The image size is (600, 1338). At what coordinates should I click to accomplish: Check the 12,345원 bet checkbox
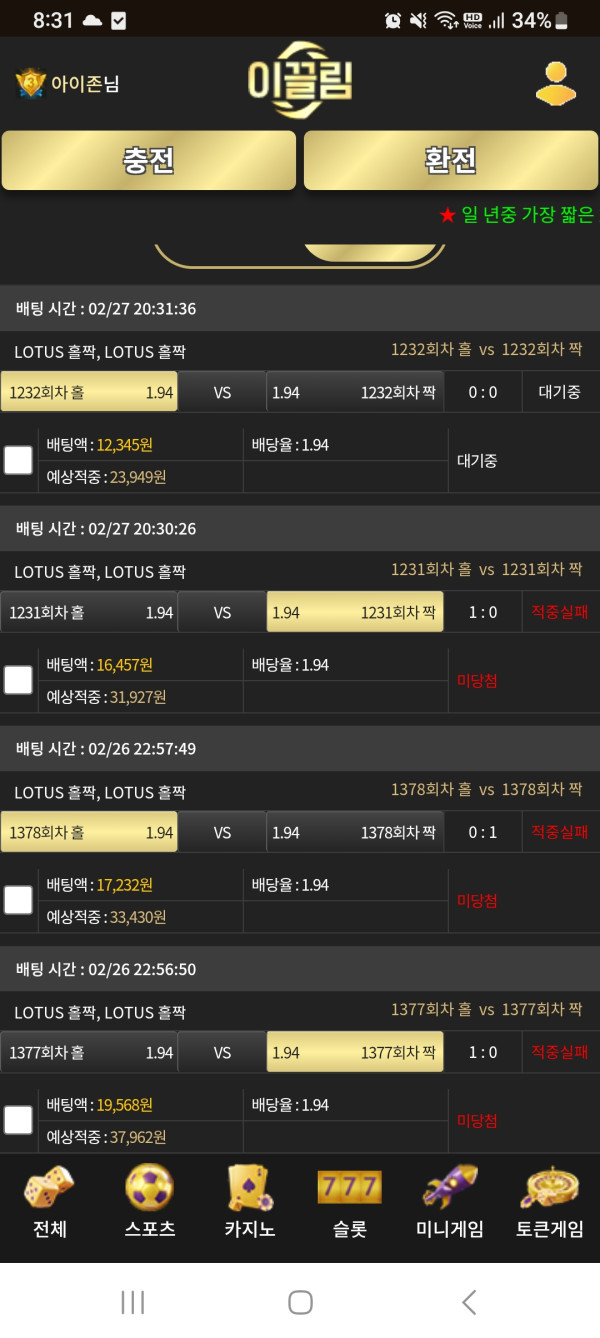click(x=18, y=460)
